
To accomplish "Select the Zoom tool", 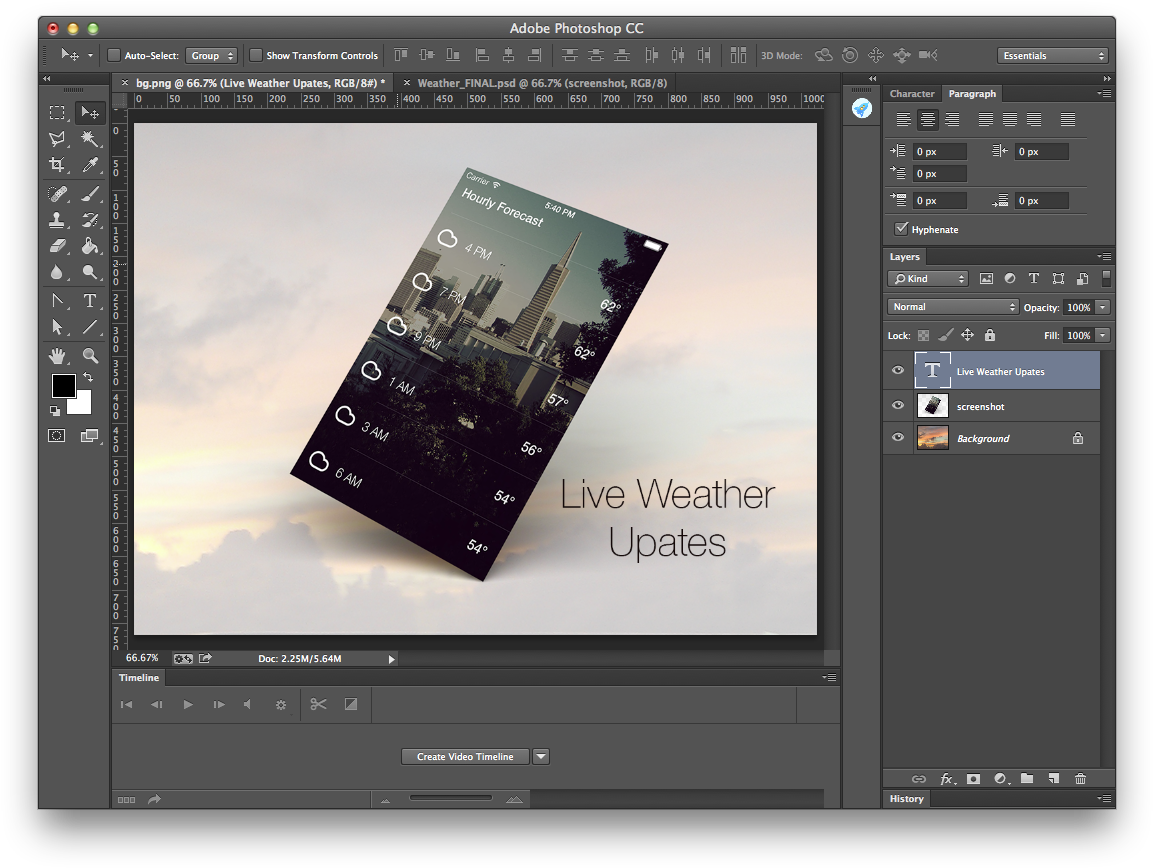I will [90, 356].
